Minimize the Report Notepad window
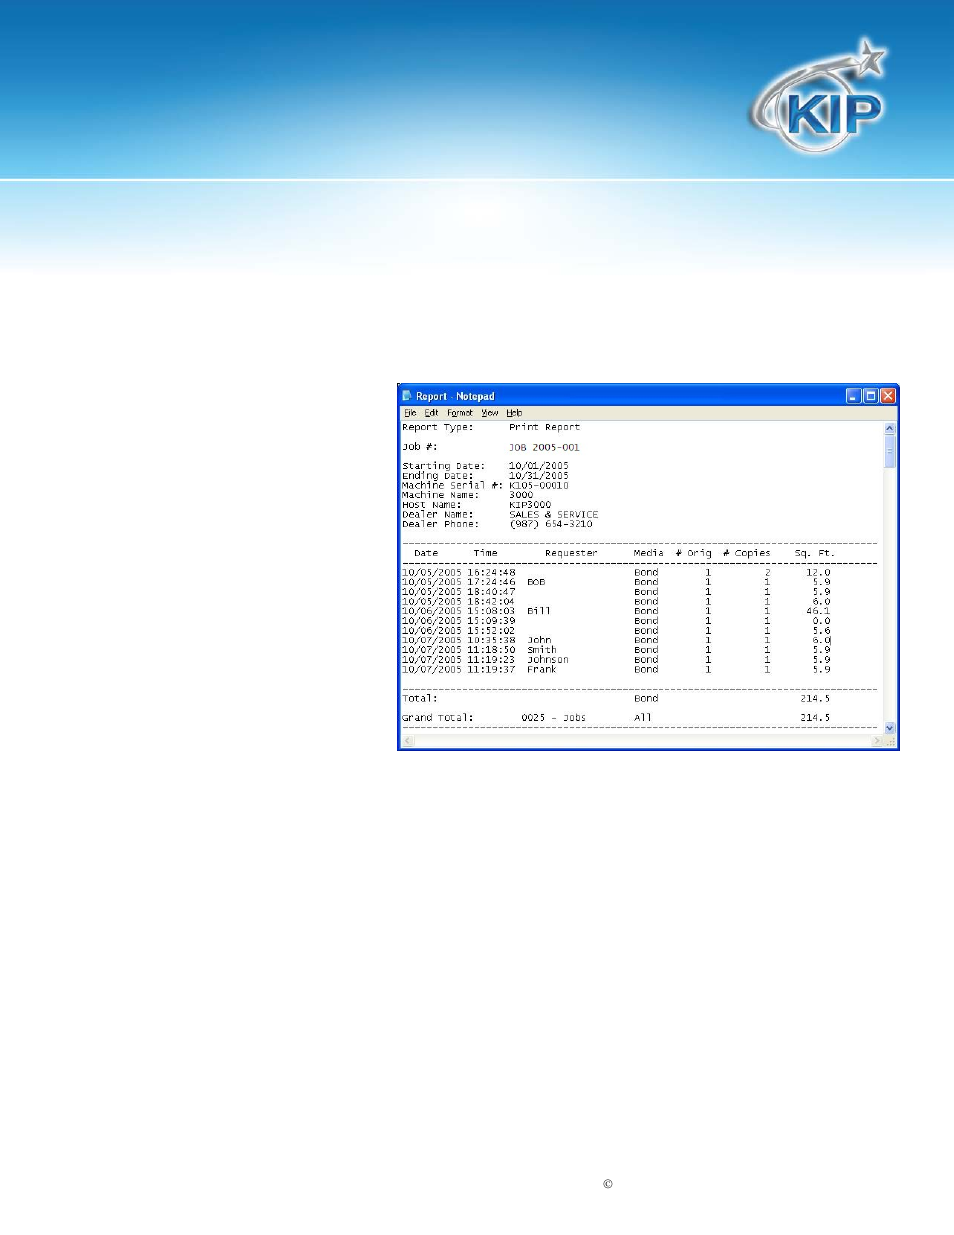This screenshot has width=954, height=1235. point(853,396)
